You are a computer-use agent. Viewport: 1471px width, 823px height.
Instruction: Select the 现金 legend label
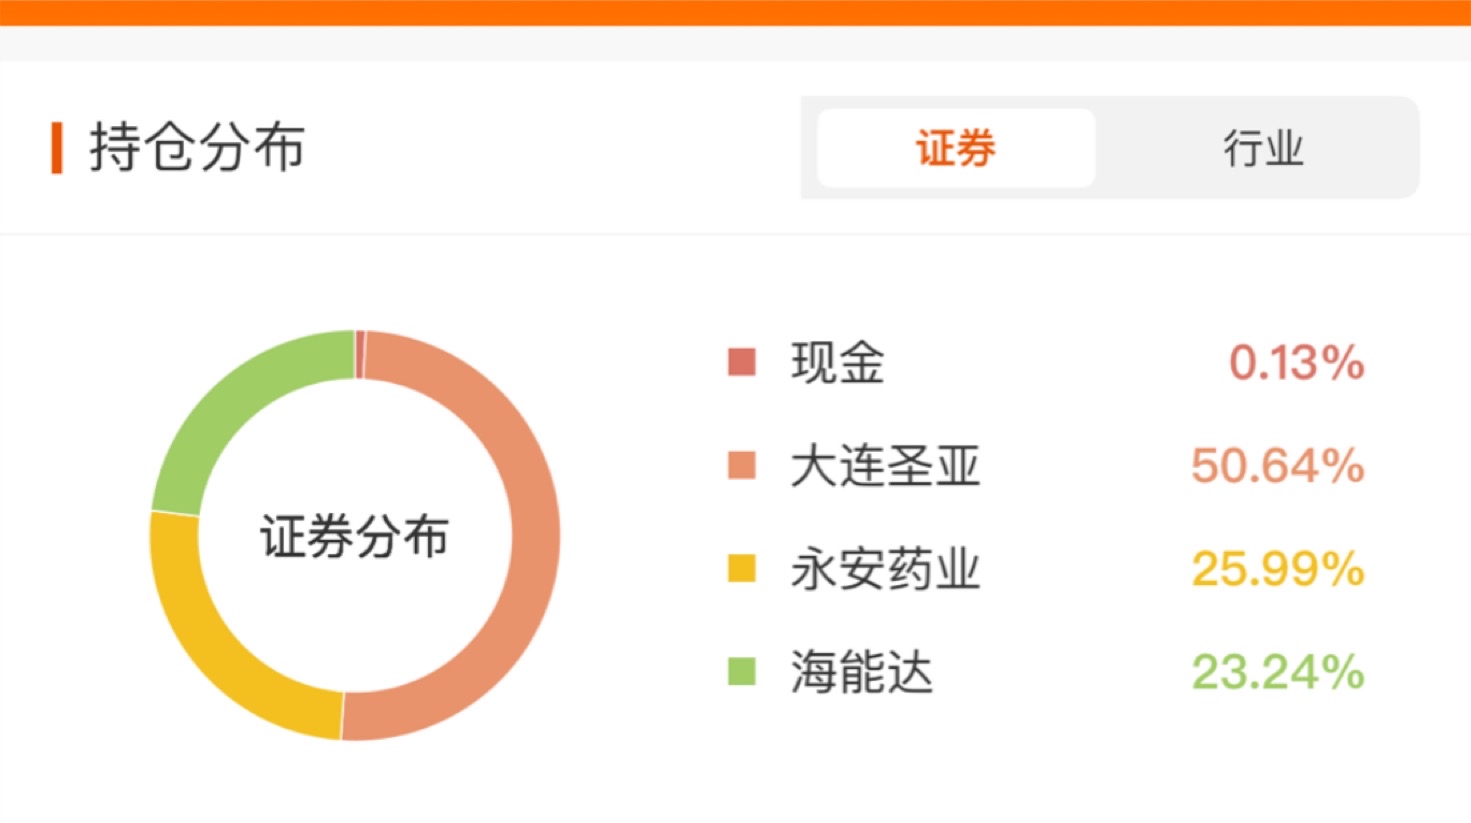837,362
